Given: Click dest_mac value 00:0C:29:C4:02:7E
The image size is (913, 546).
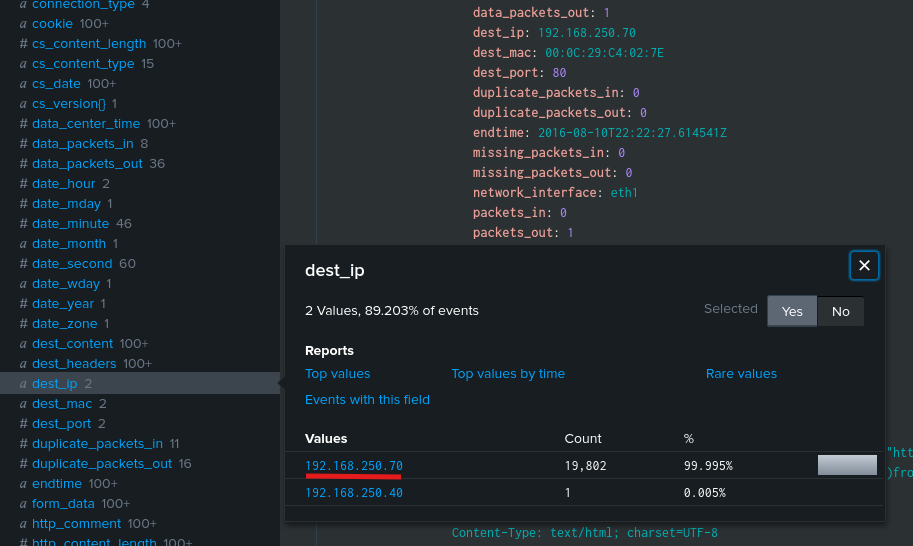Looking at the screenshot, I should tap(604, 53).
